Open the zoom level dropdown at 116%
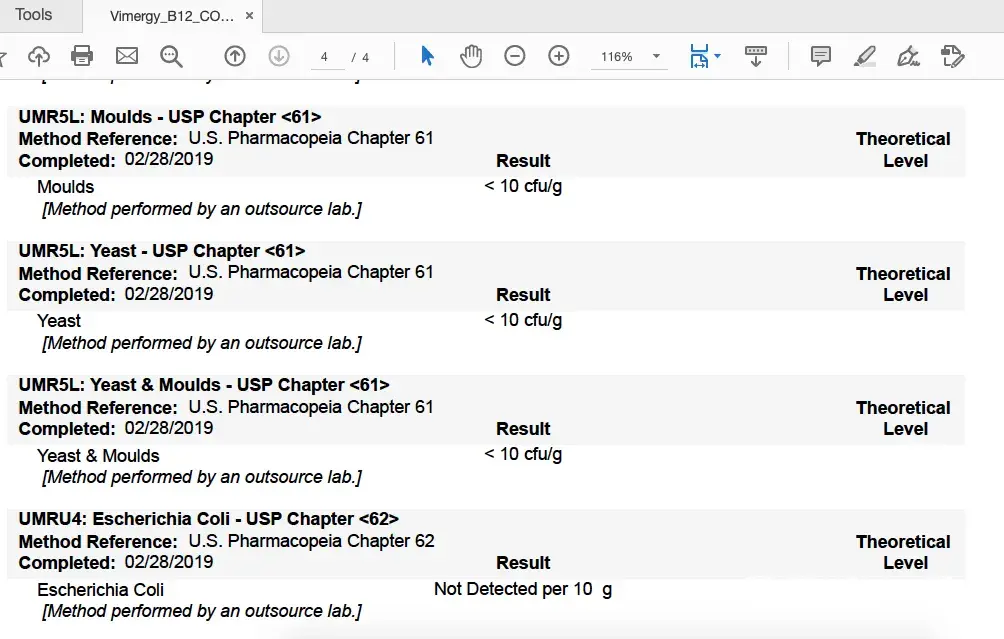1004x639 pixels. [657, 57]
